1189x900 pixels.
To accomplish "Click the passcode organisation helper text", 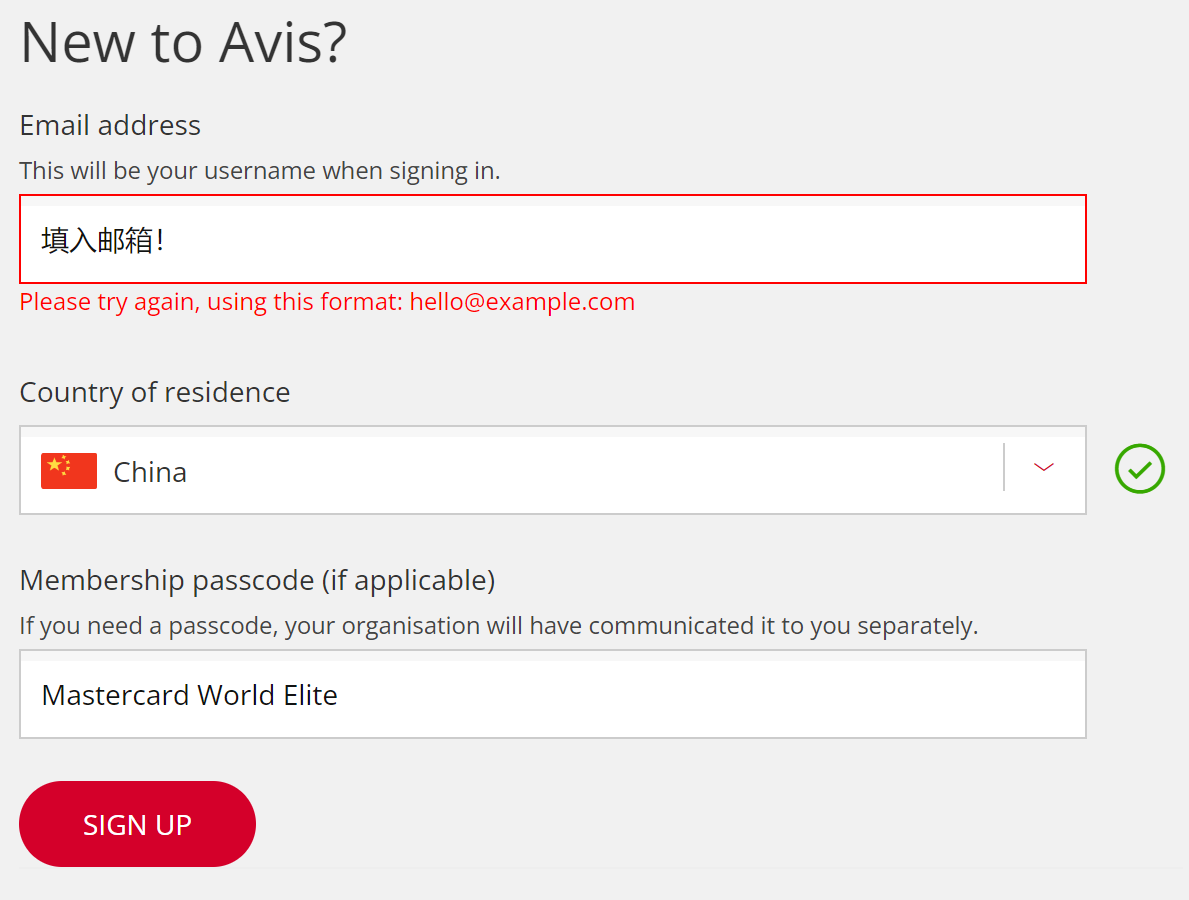I will (x=499, y=626).
